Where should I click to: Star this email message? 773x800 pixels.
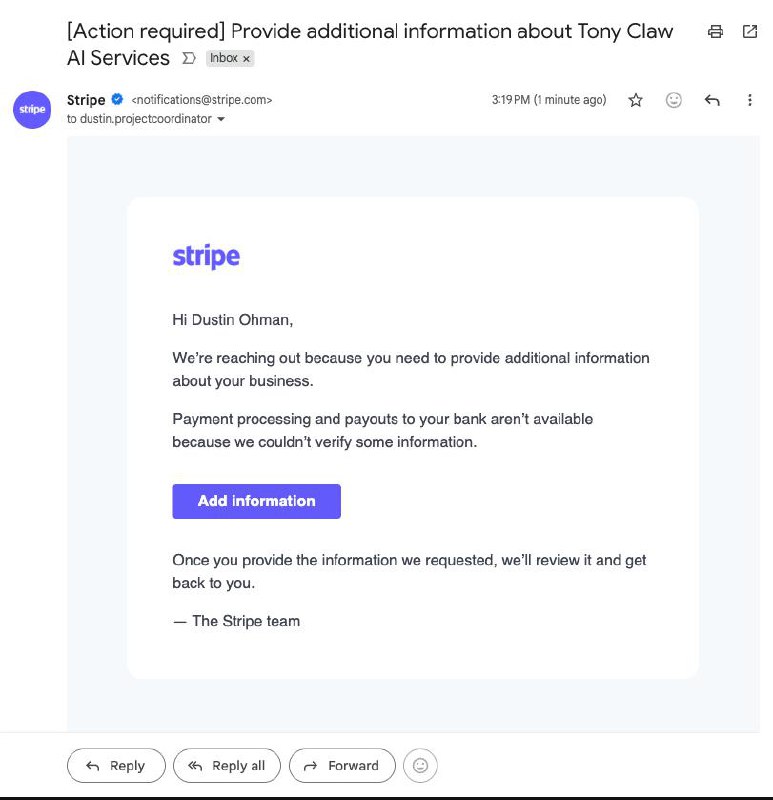pos(635,100)
